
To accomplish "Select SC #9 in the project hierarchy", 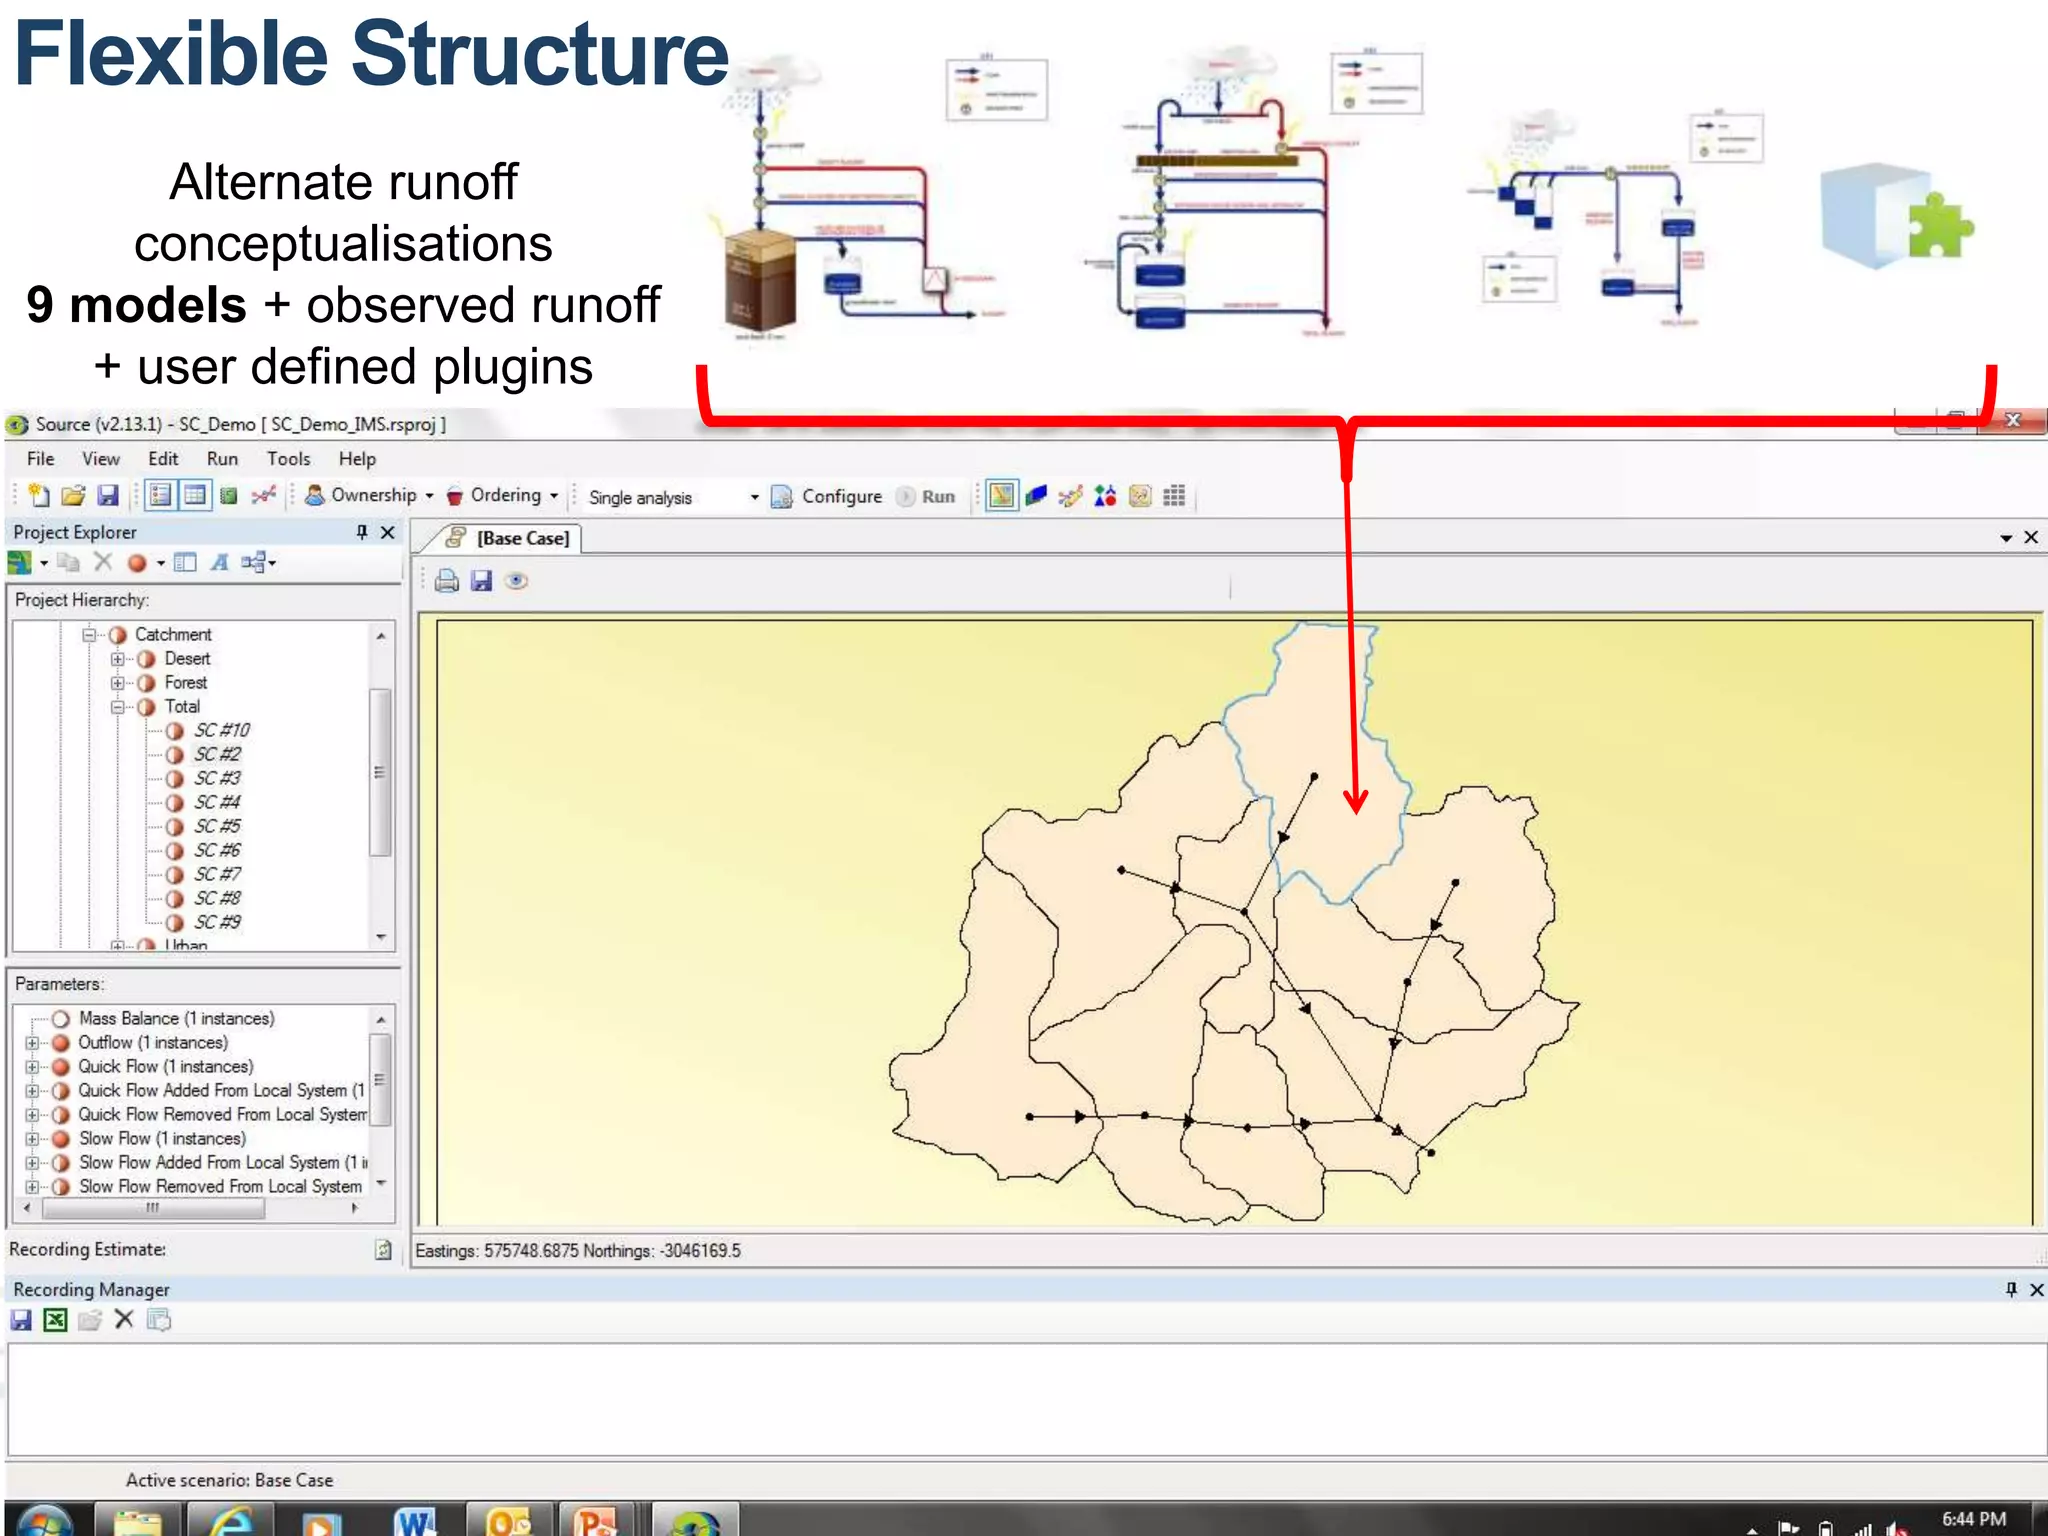I will click(217, 922).
